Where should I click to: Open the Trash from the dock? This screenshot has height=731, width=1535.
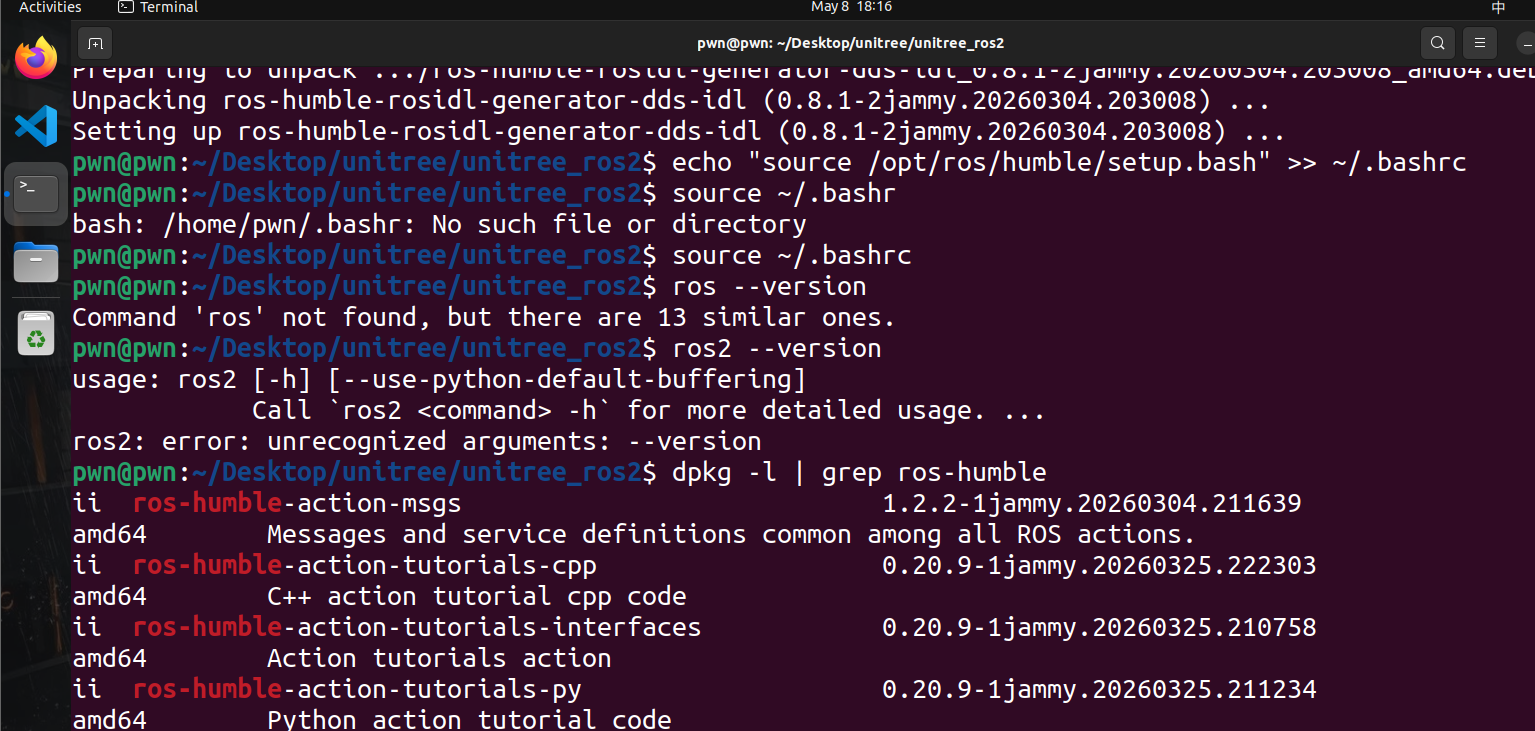coord(36,332)
